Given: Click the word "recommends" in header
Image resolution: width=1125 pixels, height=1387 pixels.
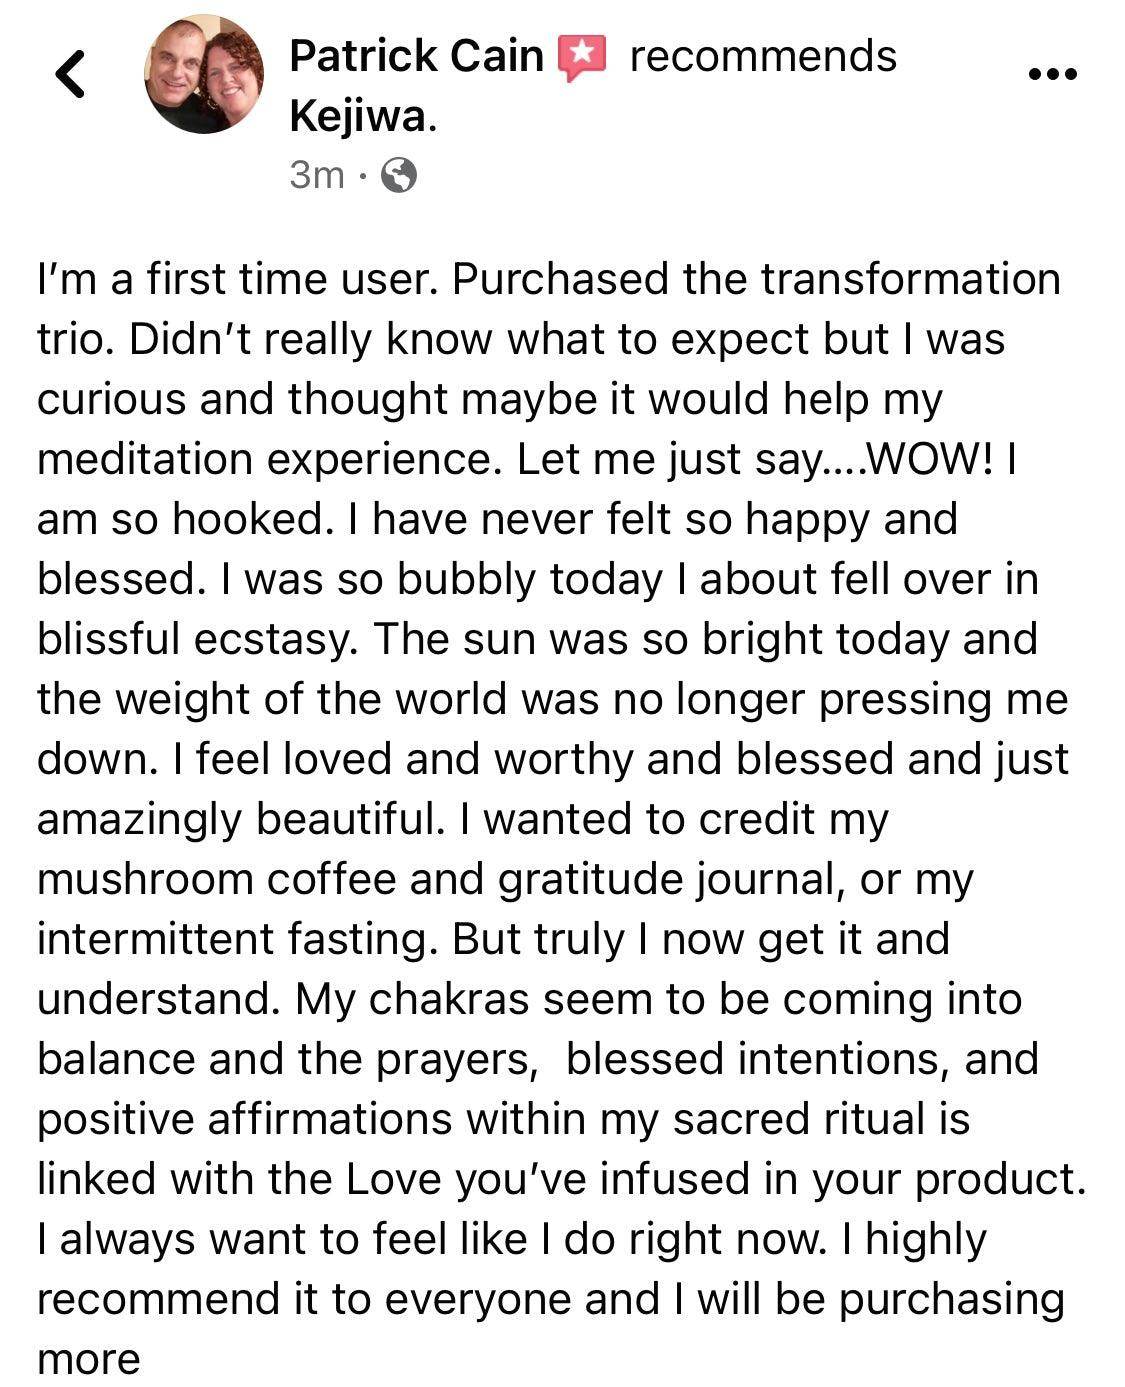Looking at the screenshot, I should [763, 56].
